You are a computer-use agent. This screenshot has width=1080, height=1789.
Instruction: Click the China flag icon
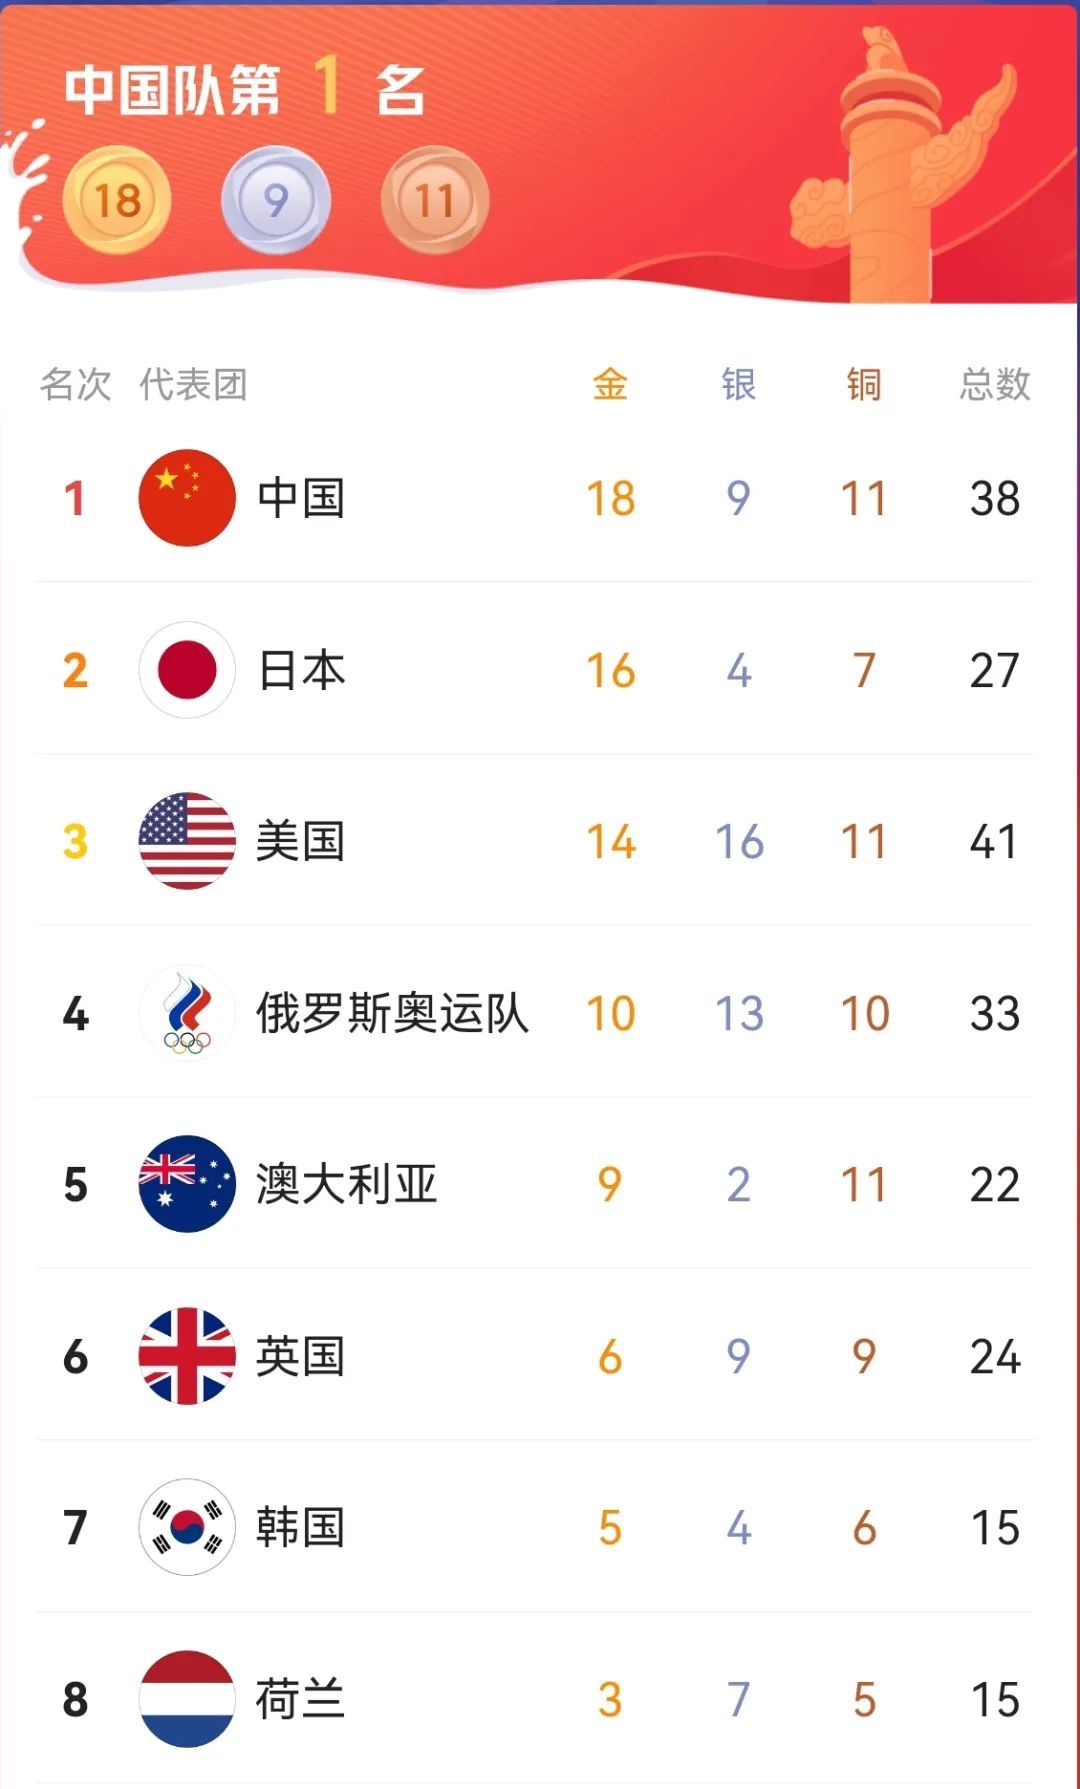coord(187,498)
